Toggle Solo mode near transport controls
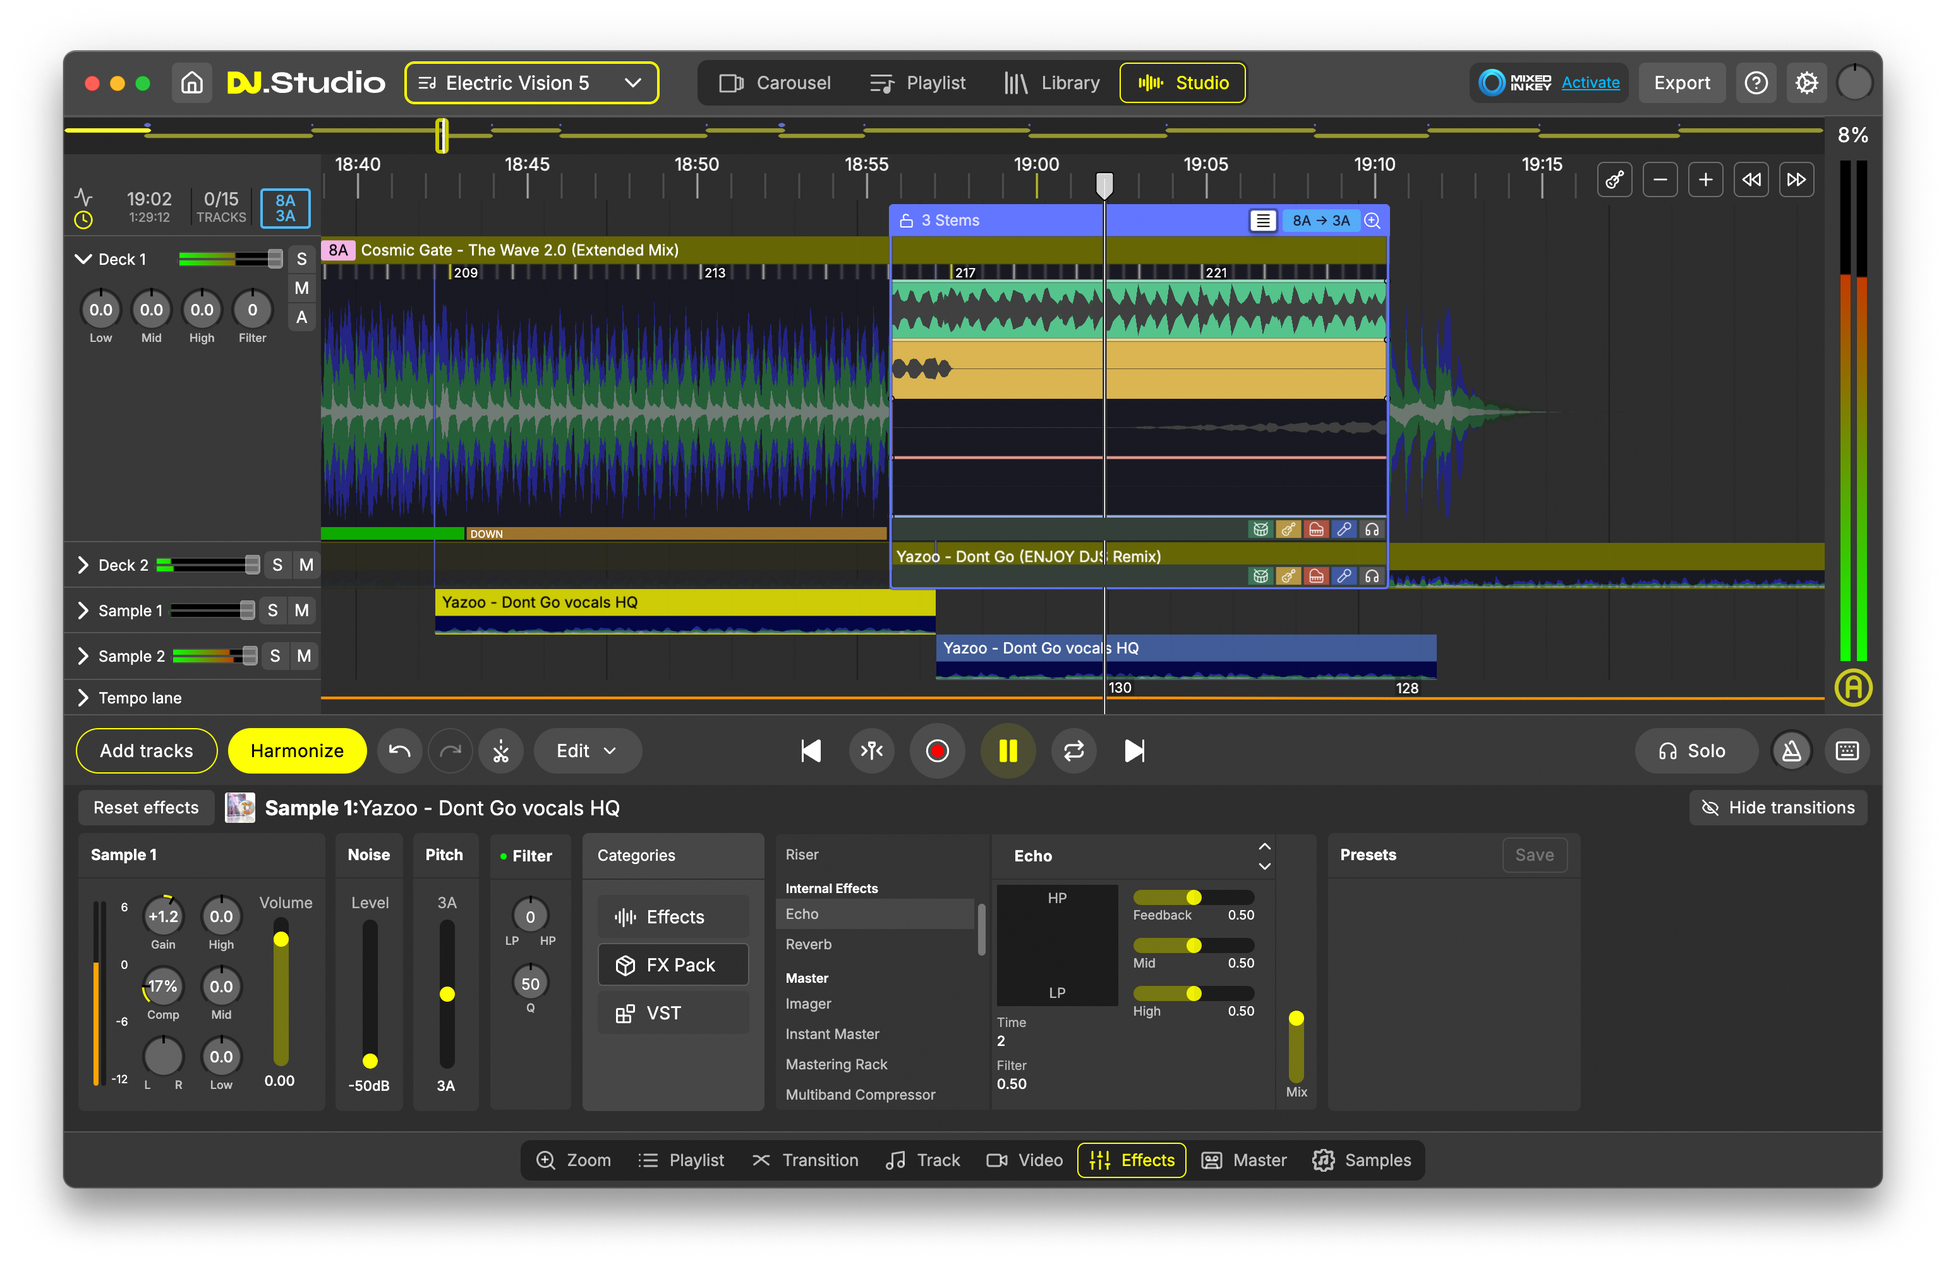1946x1264 pixels. click(1695, 751)
